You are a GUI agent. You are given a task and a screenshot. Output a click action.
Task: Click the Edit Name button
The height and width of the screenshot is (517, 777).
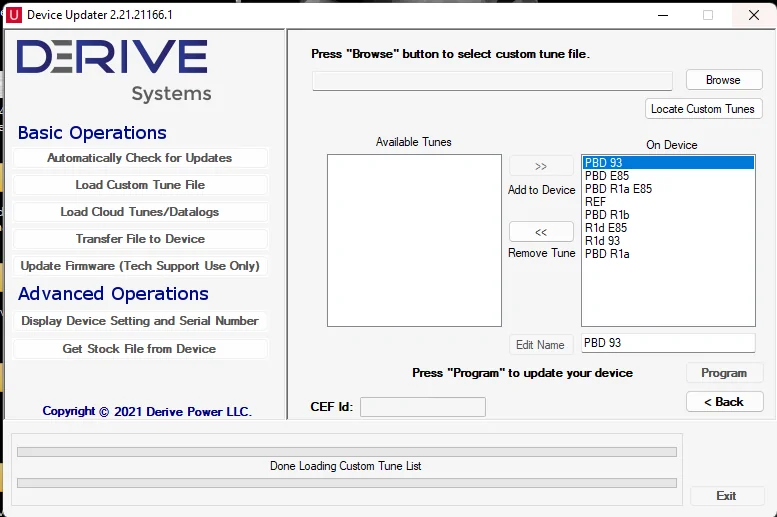[x=541, y=345]
